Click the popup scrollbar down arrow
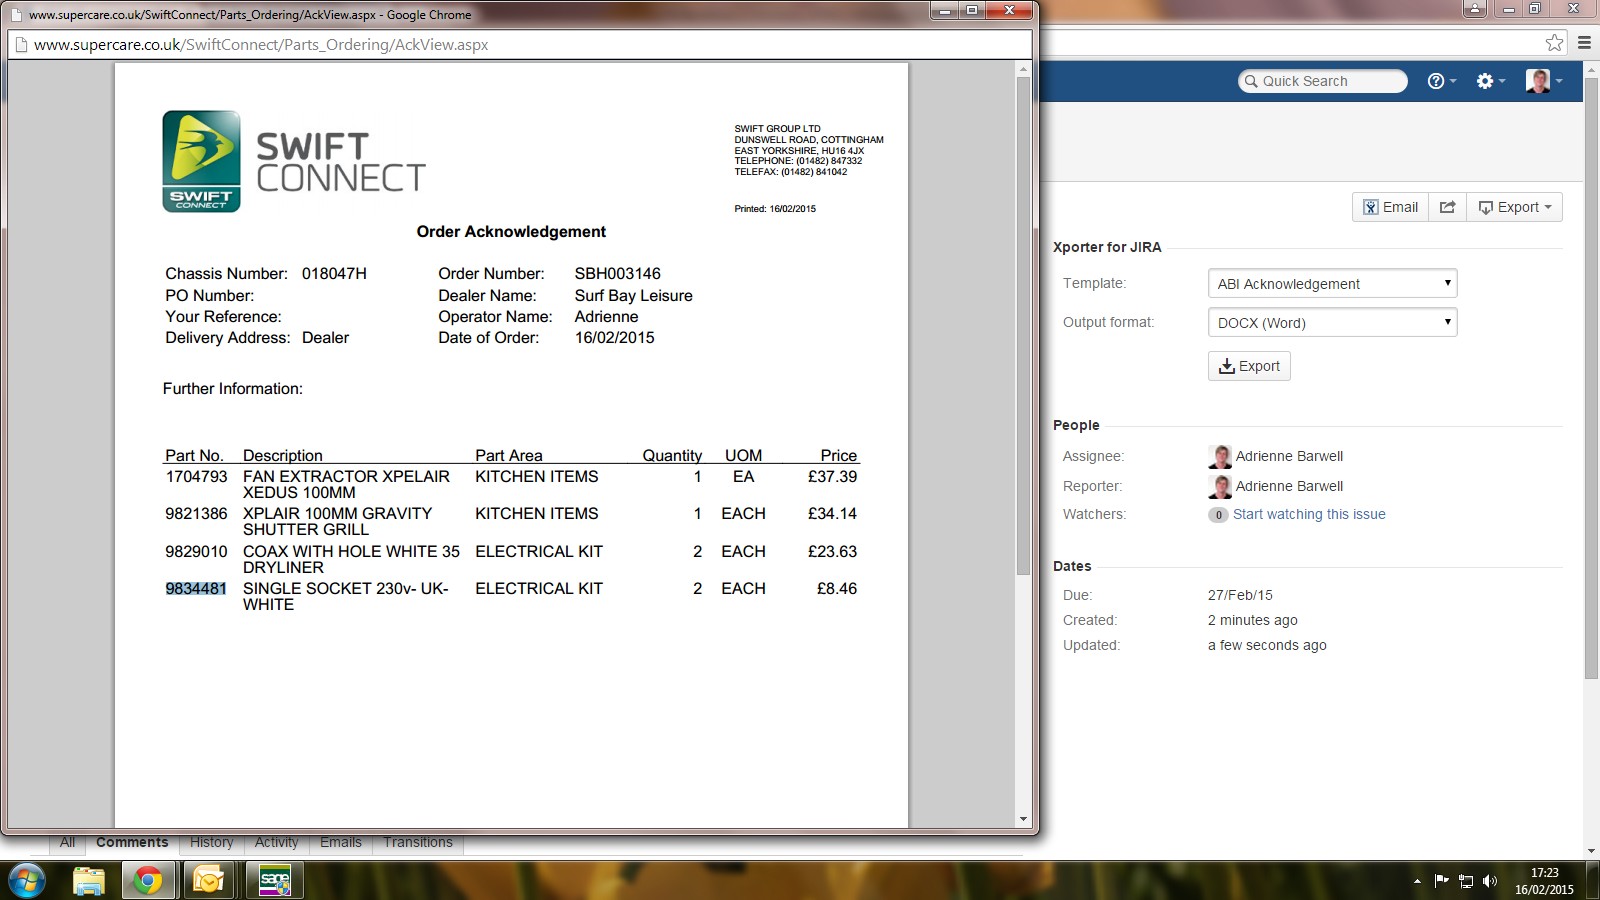Screen dimensions: 1600x900 tap(1023, 819)
